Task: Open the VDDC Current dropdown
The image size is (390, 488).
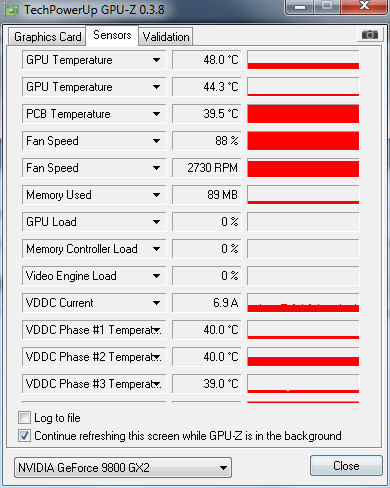Action: tap(156, 303)
